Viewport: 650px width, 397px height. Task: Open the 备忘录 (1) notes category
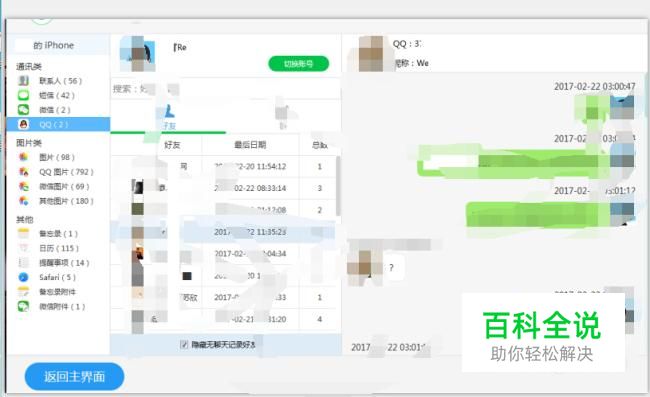pyautogui.click(x=58, y=234)
